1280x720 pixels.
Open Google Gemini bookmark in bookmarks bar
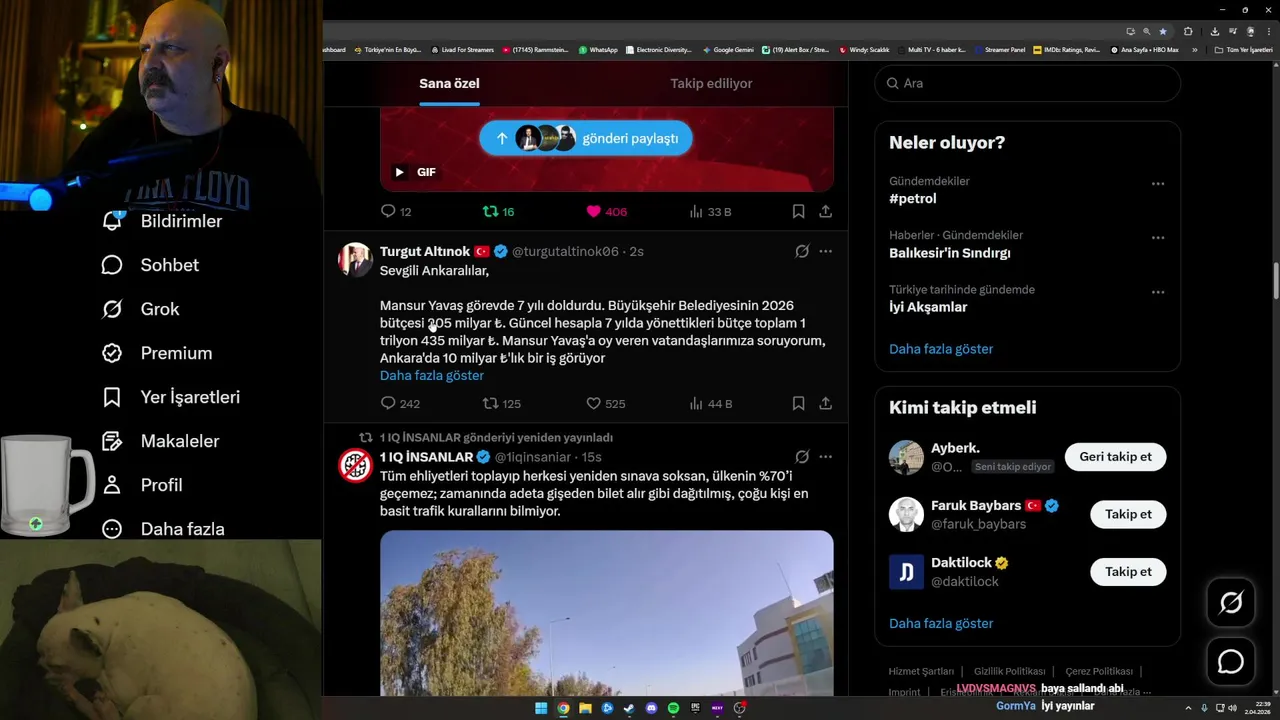[728, 50]
